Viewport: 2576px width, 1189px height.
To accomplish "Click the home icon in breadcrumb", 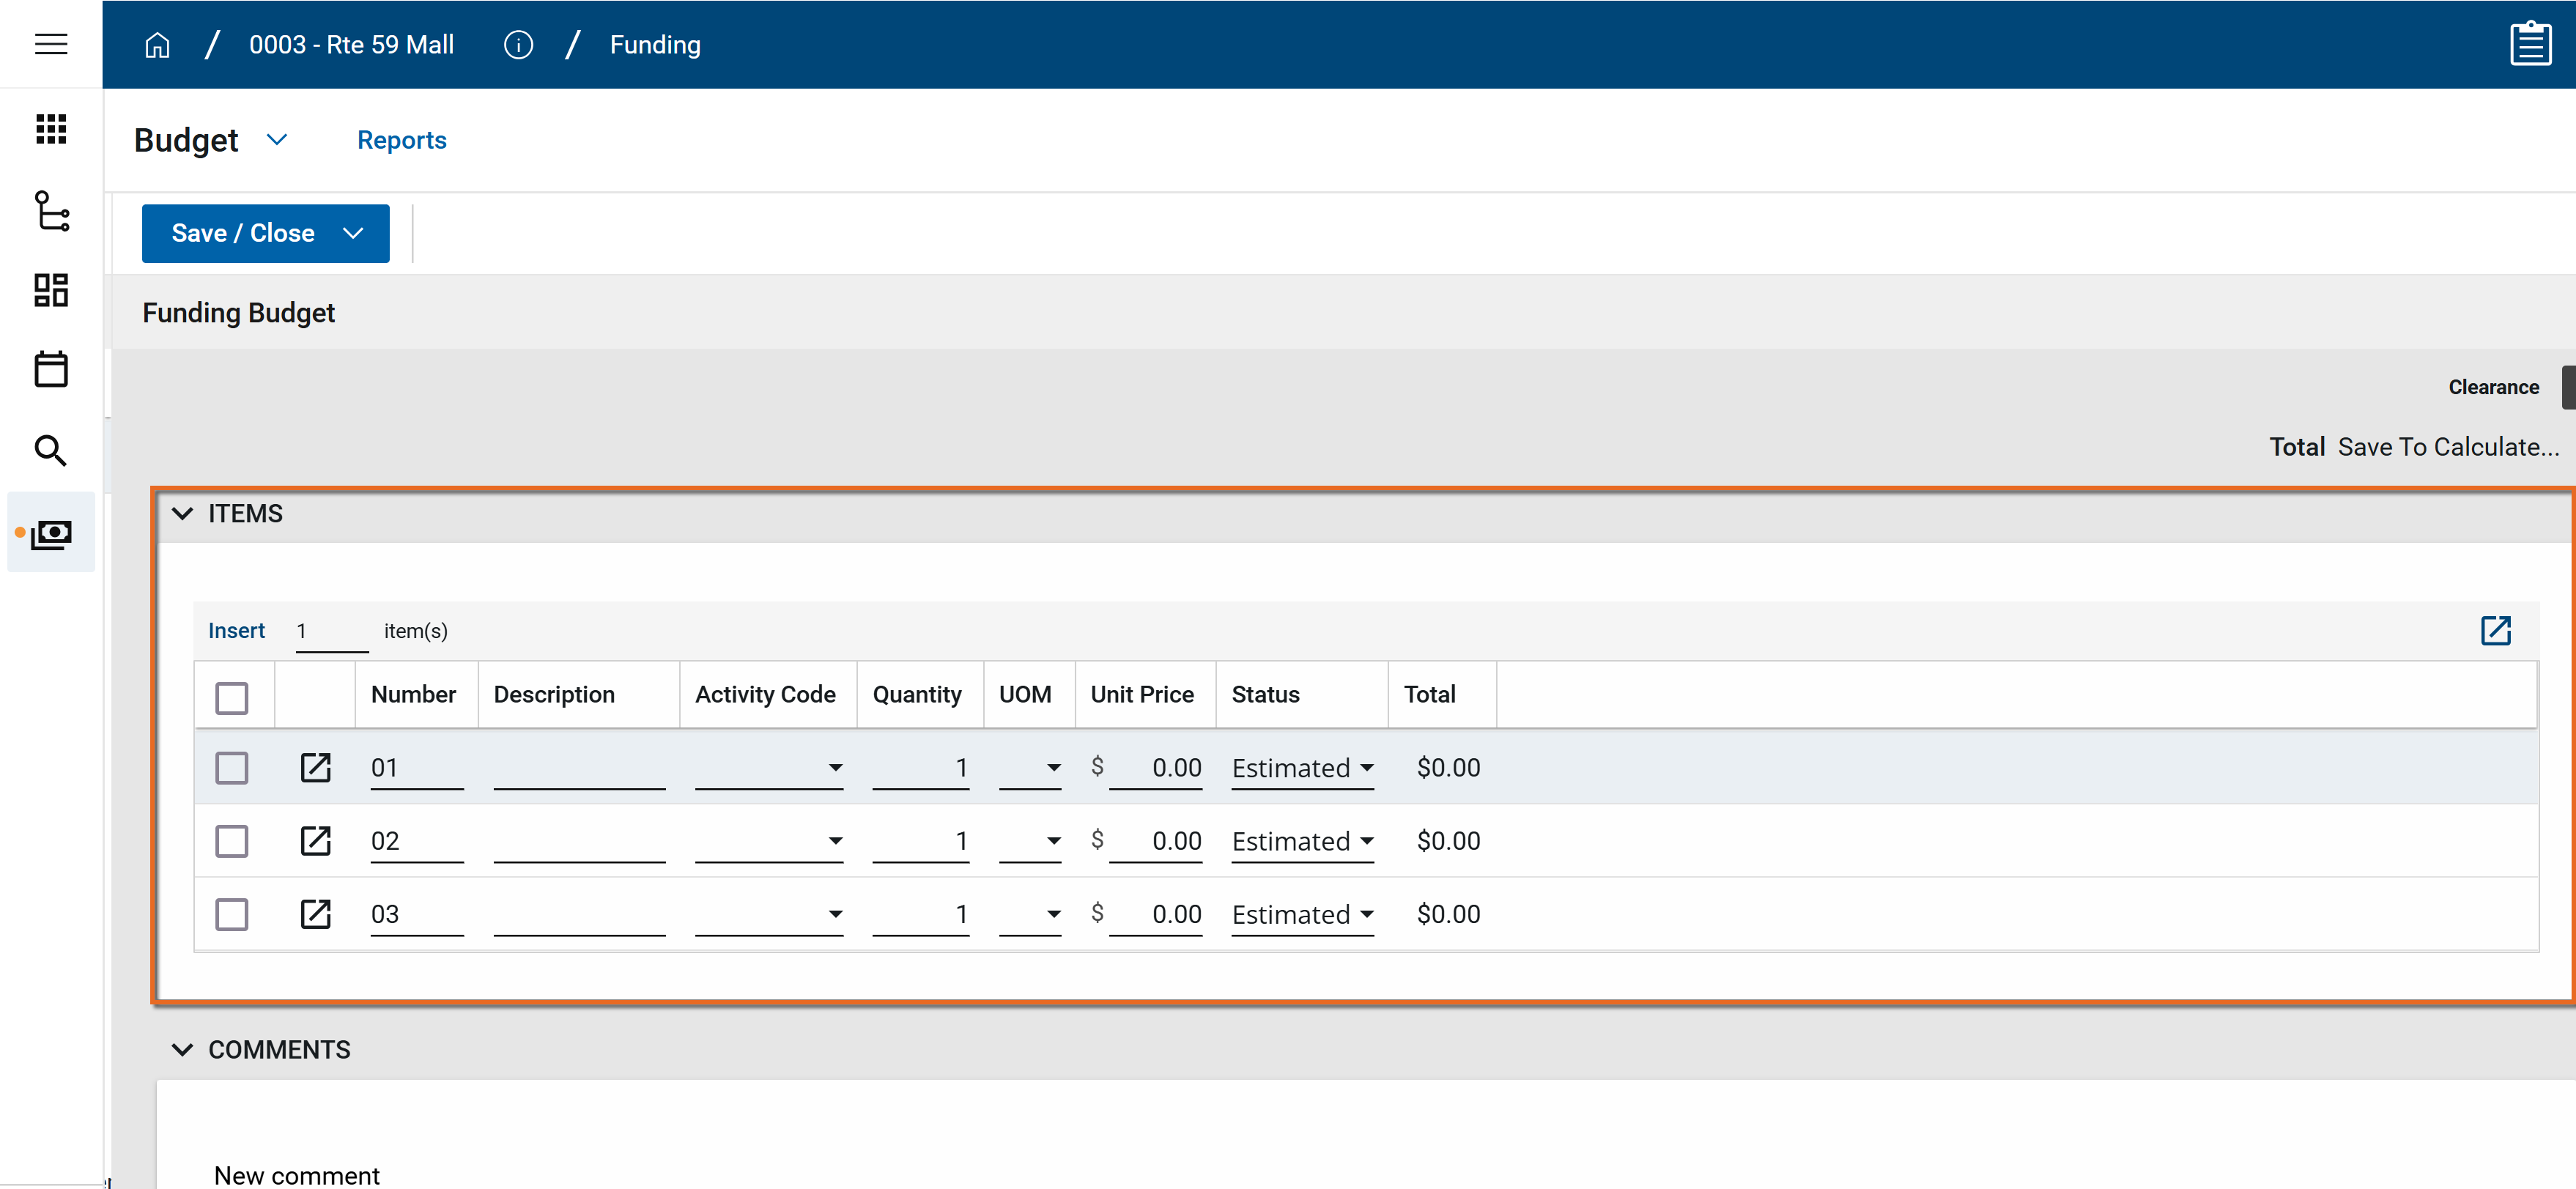I will coord(157,45).
